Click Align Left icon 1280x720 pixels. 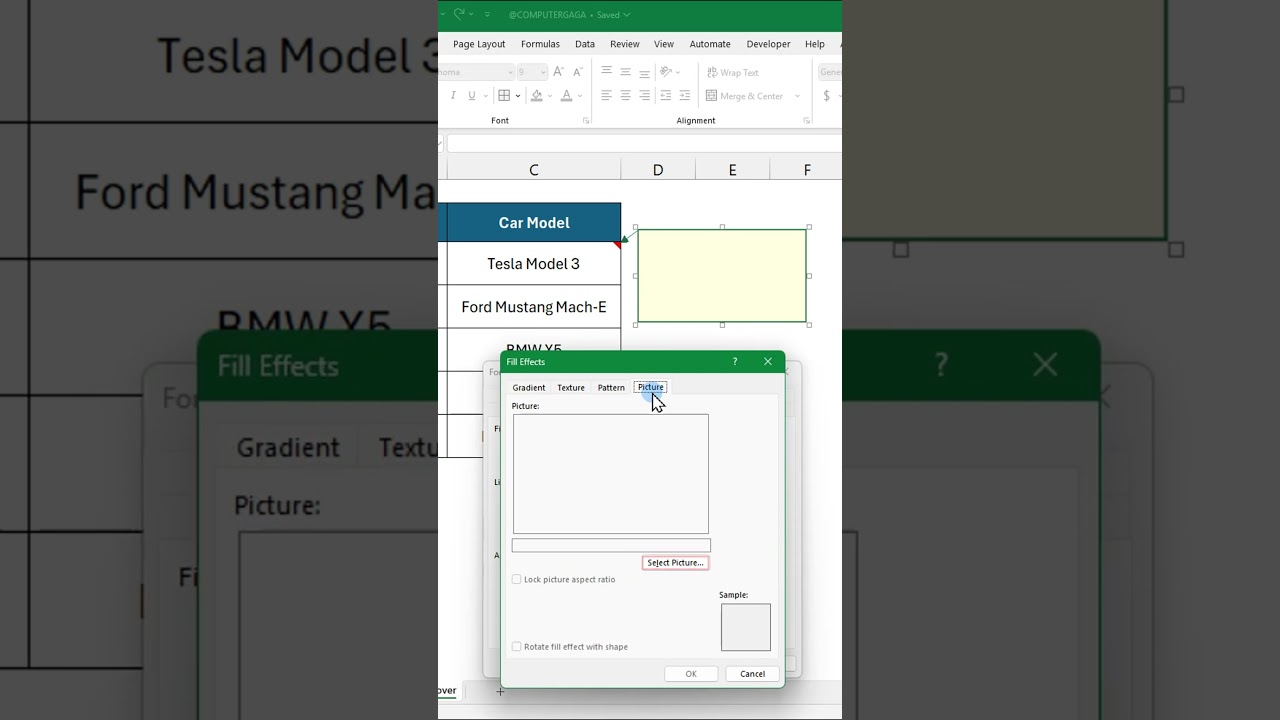(606, 96)
